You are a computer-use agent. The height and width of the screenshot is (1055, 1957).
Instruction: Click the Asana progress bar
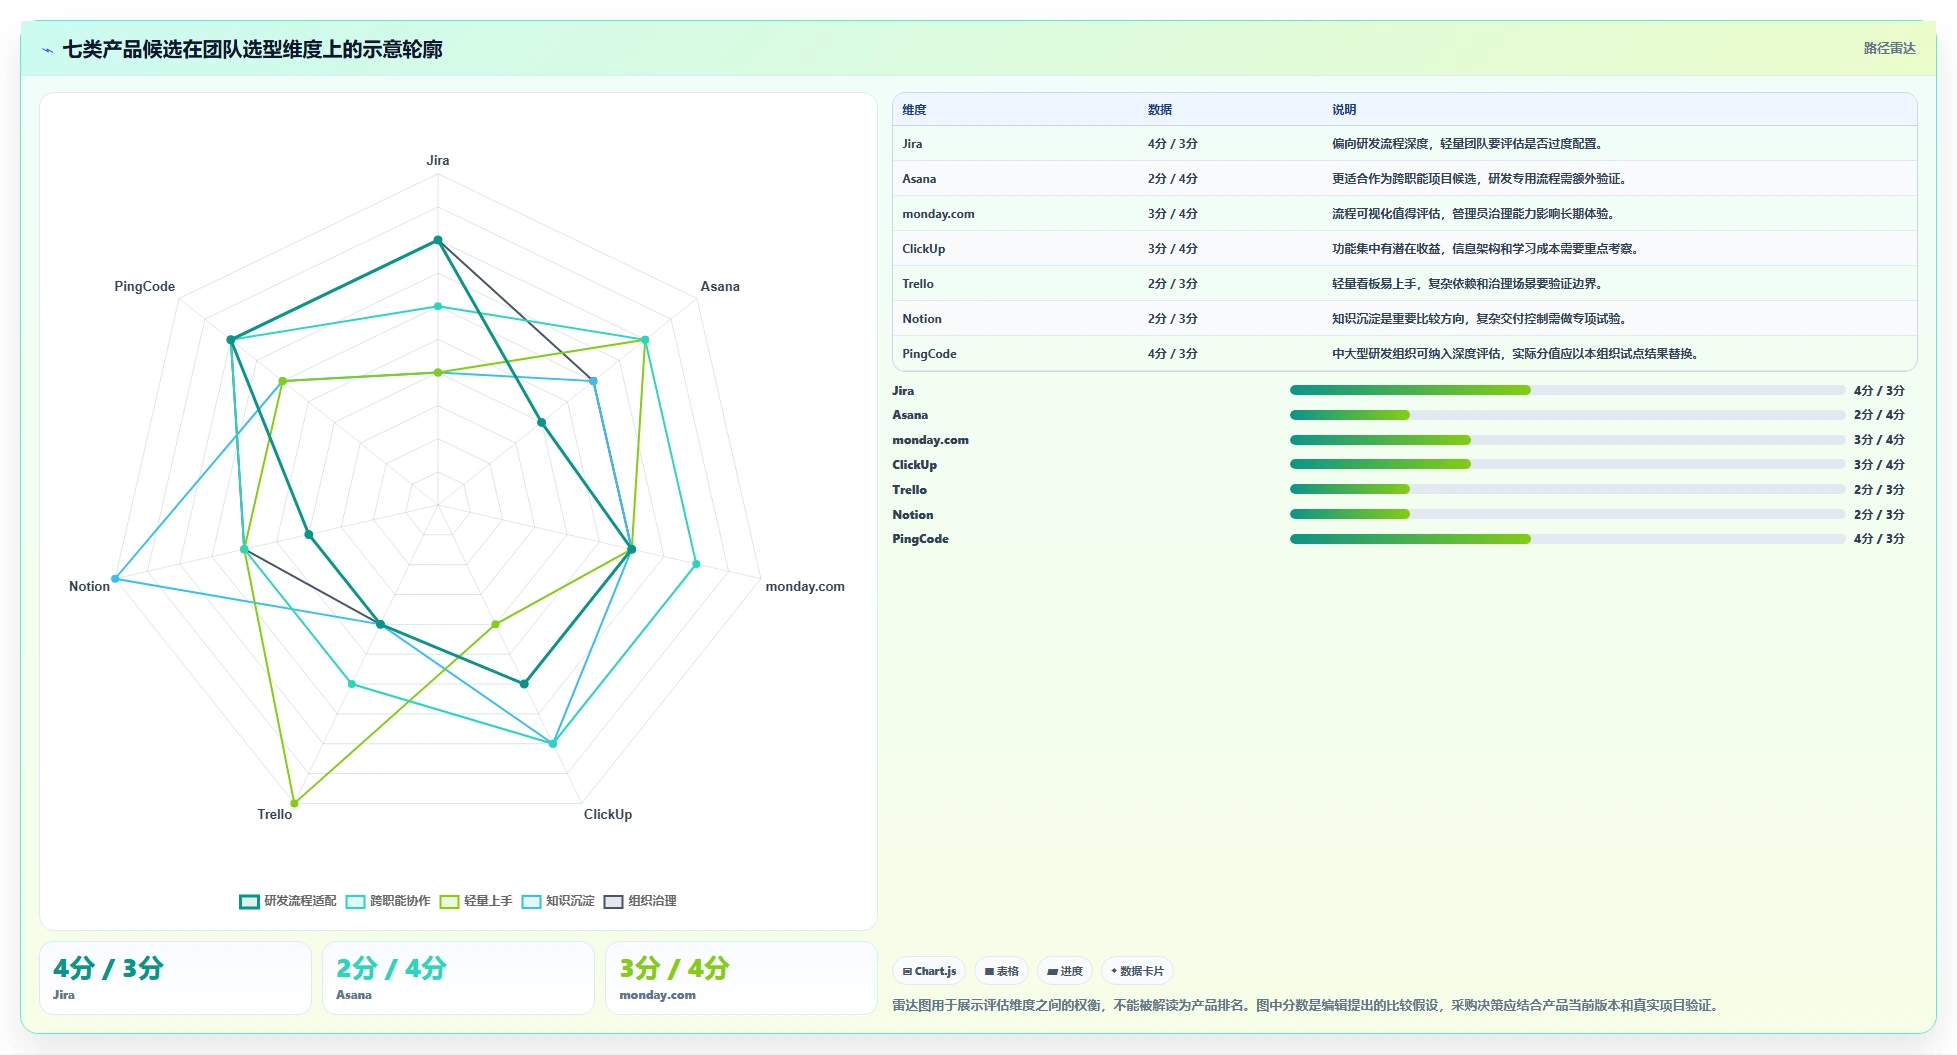(x=1567, y=415)
